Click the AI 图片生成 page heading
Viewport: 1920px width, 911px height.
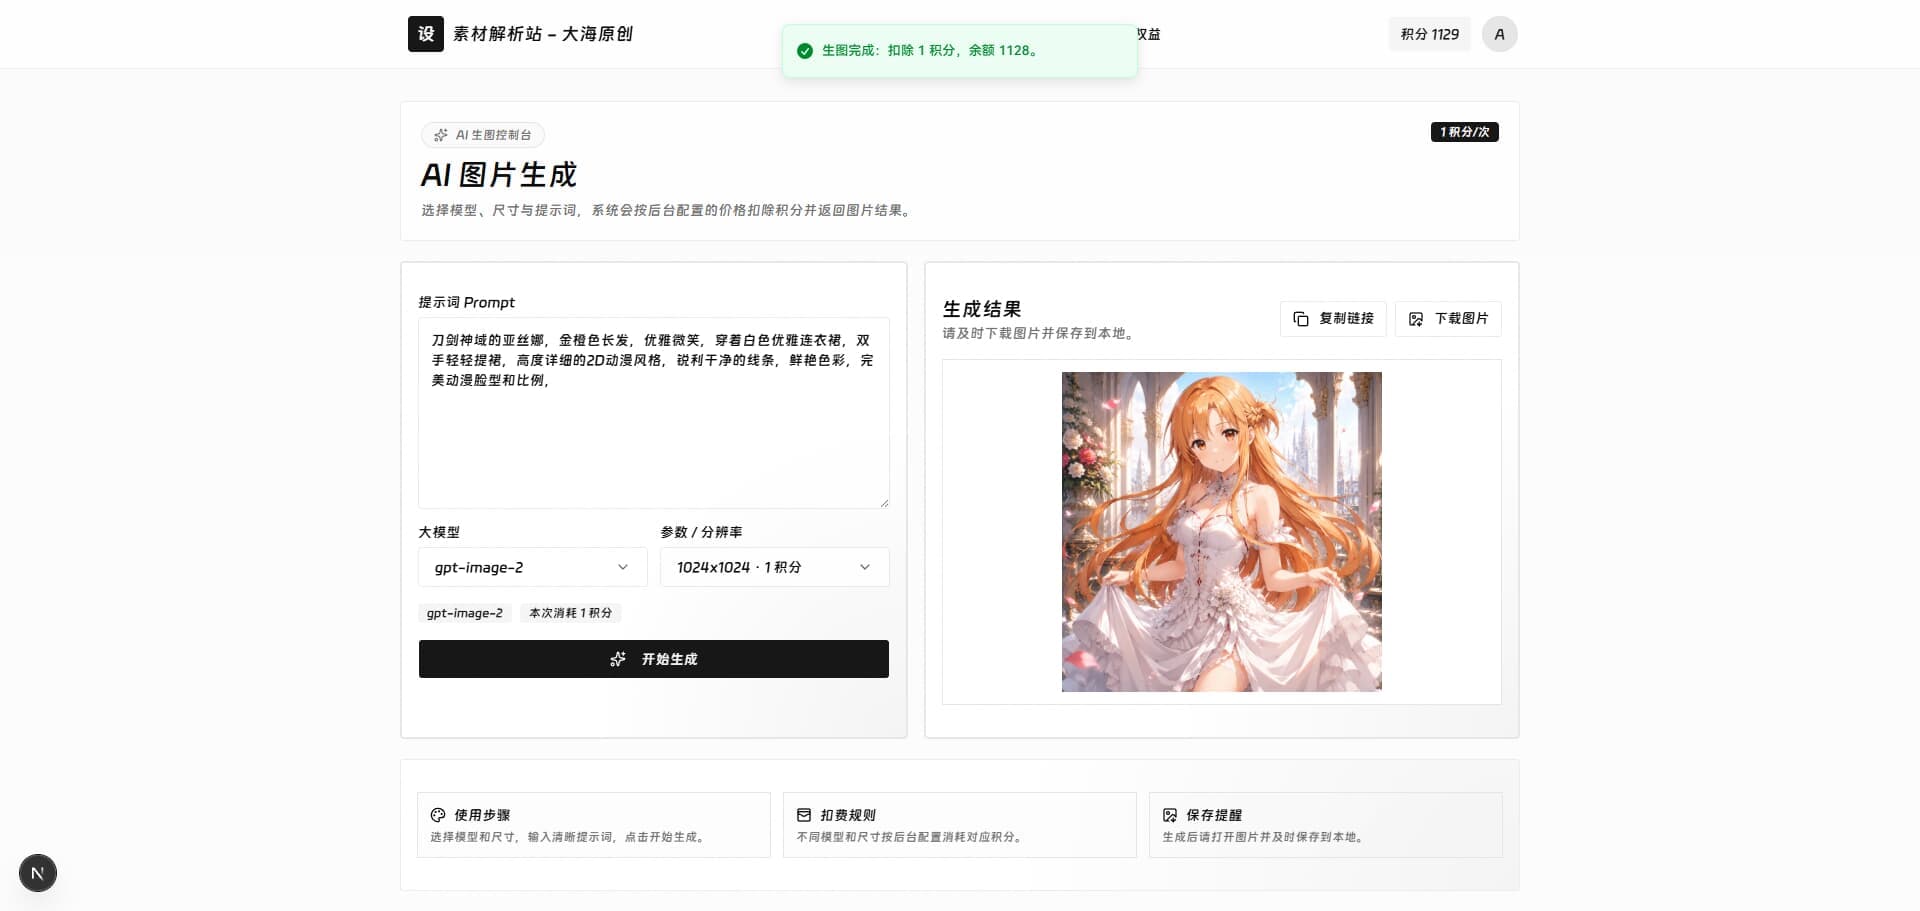499,175
